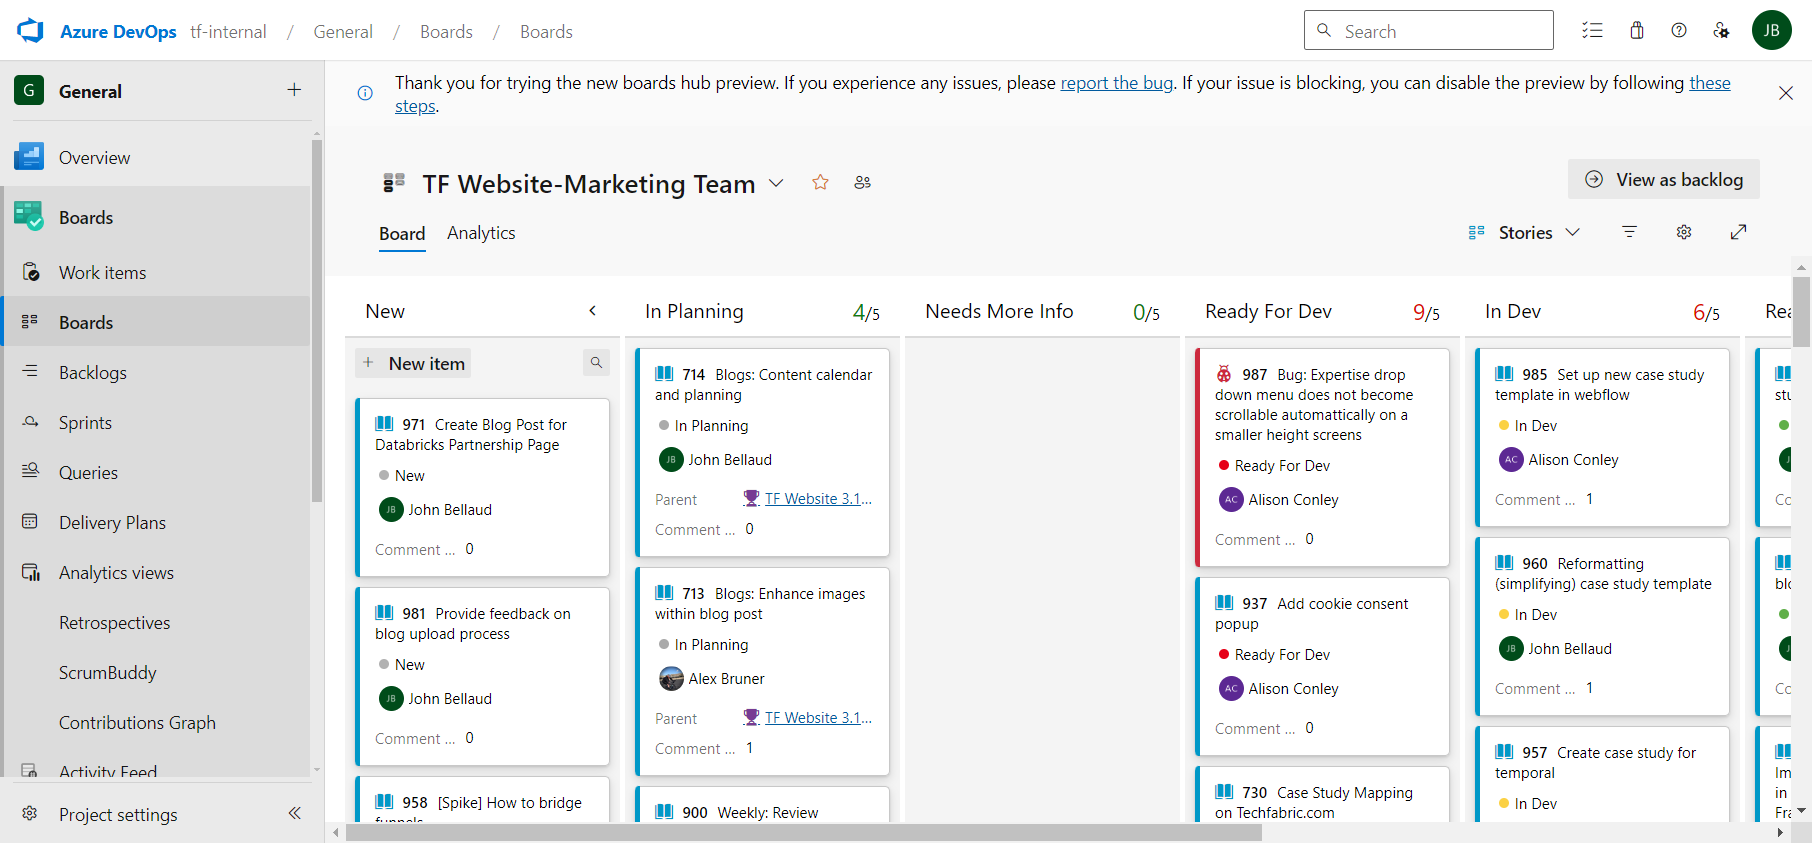The width and height of the screenshot is (1812, 843).
Task: Click New item button
Action: pyautogui.click(x=413, y=363)
